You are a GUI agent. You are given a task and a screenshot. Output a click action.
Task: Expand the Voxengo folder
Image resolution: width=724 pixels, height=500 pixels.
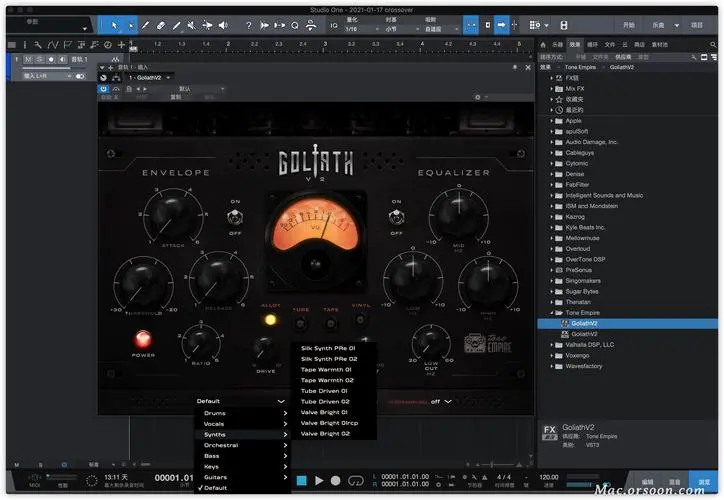click(x=551, y=355)
